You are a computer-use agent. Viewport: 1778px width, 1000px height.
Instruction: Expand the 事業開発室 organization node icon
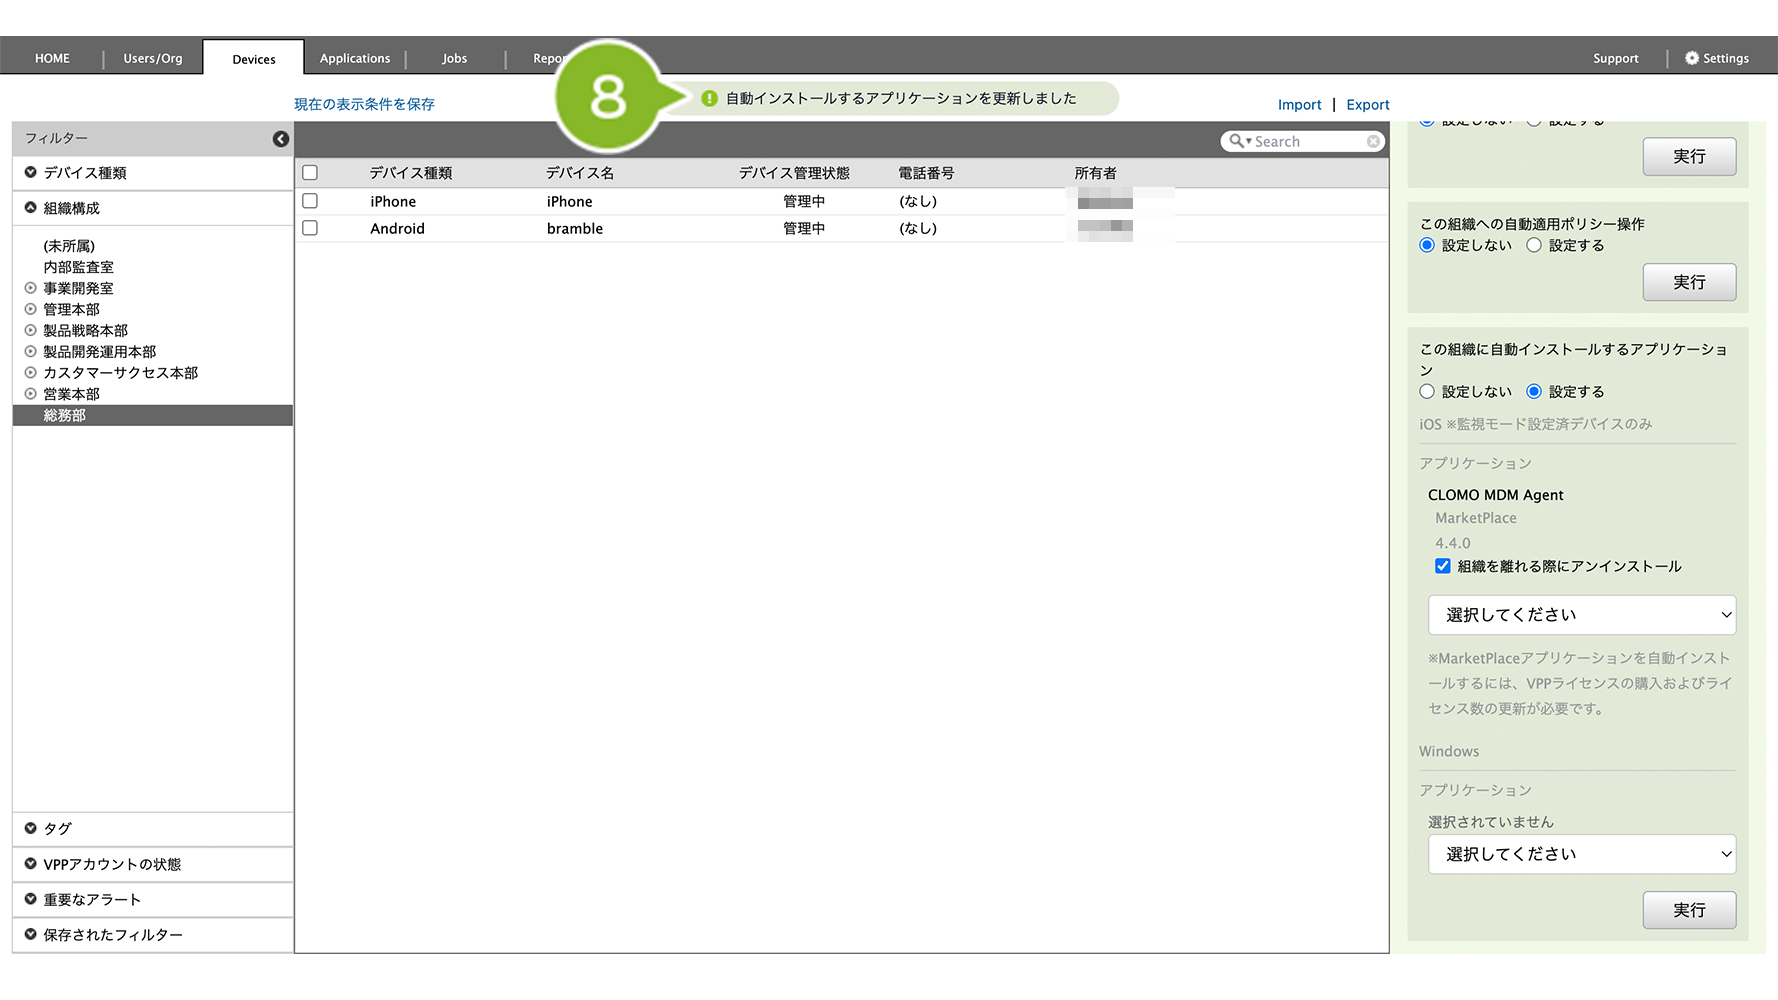pos(31,288)
